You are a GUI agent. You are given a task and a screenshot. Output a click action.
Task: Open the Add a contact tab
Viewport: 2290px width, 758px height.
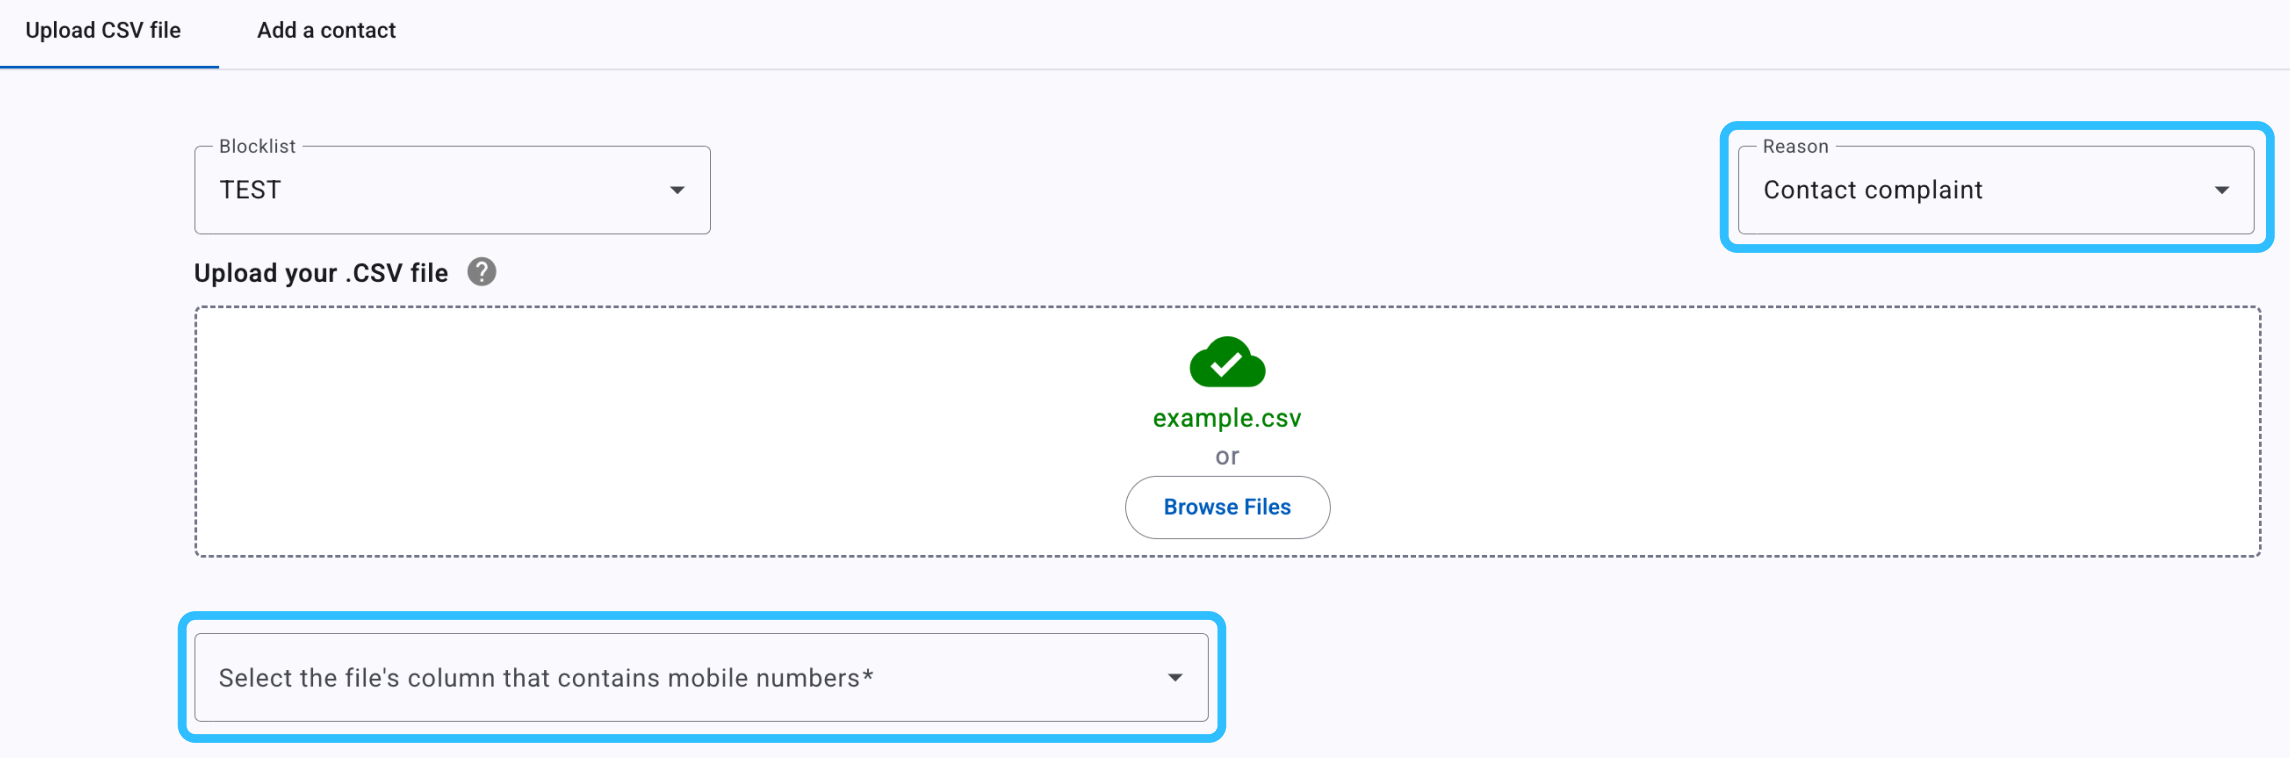click(326, 31)
